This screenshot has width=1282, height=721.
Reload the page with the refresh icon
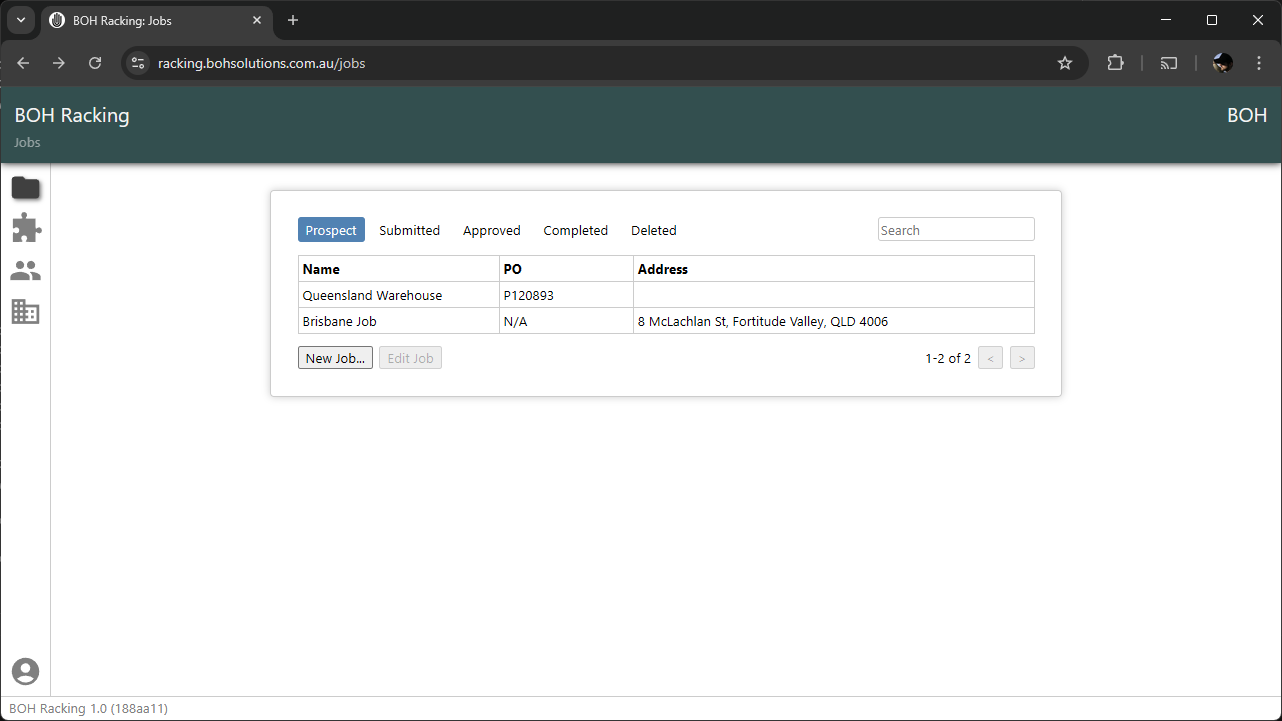tap(95, 62)
